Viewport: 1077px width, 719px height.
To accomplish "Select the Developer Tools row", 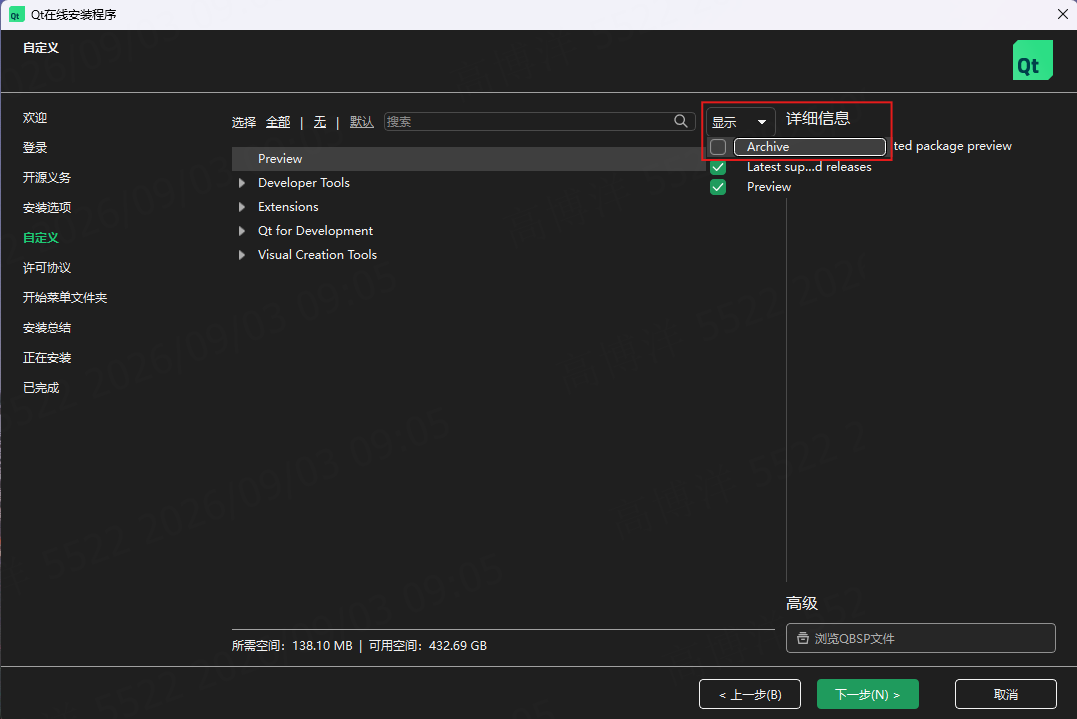I will (x=468, y=183).
